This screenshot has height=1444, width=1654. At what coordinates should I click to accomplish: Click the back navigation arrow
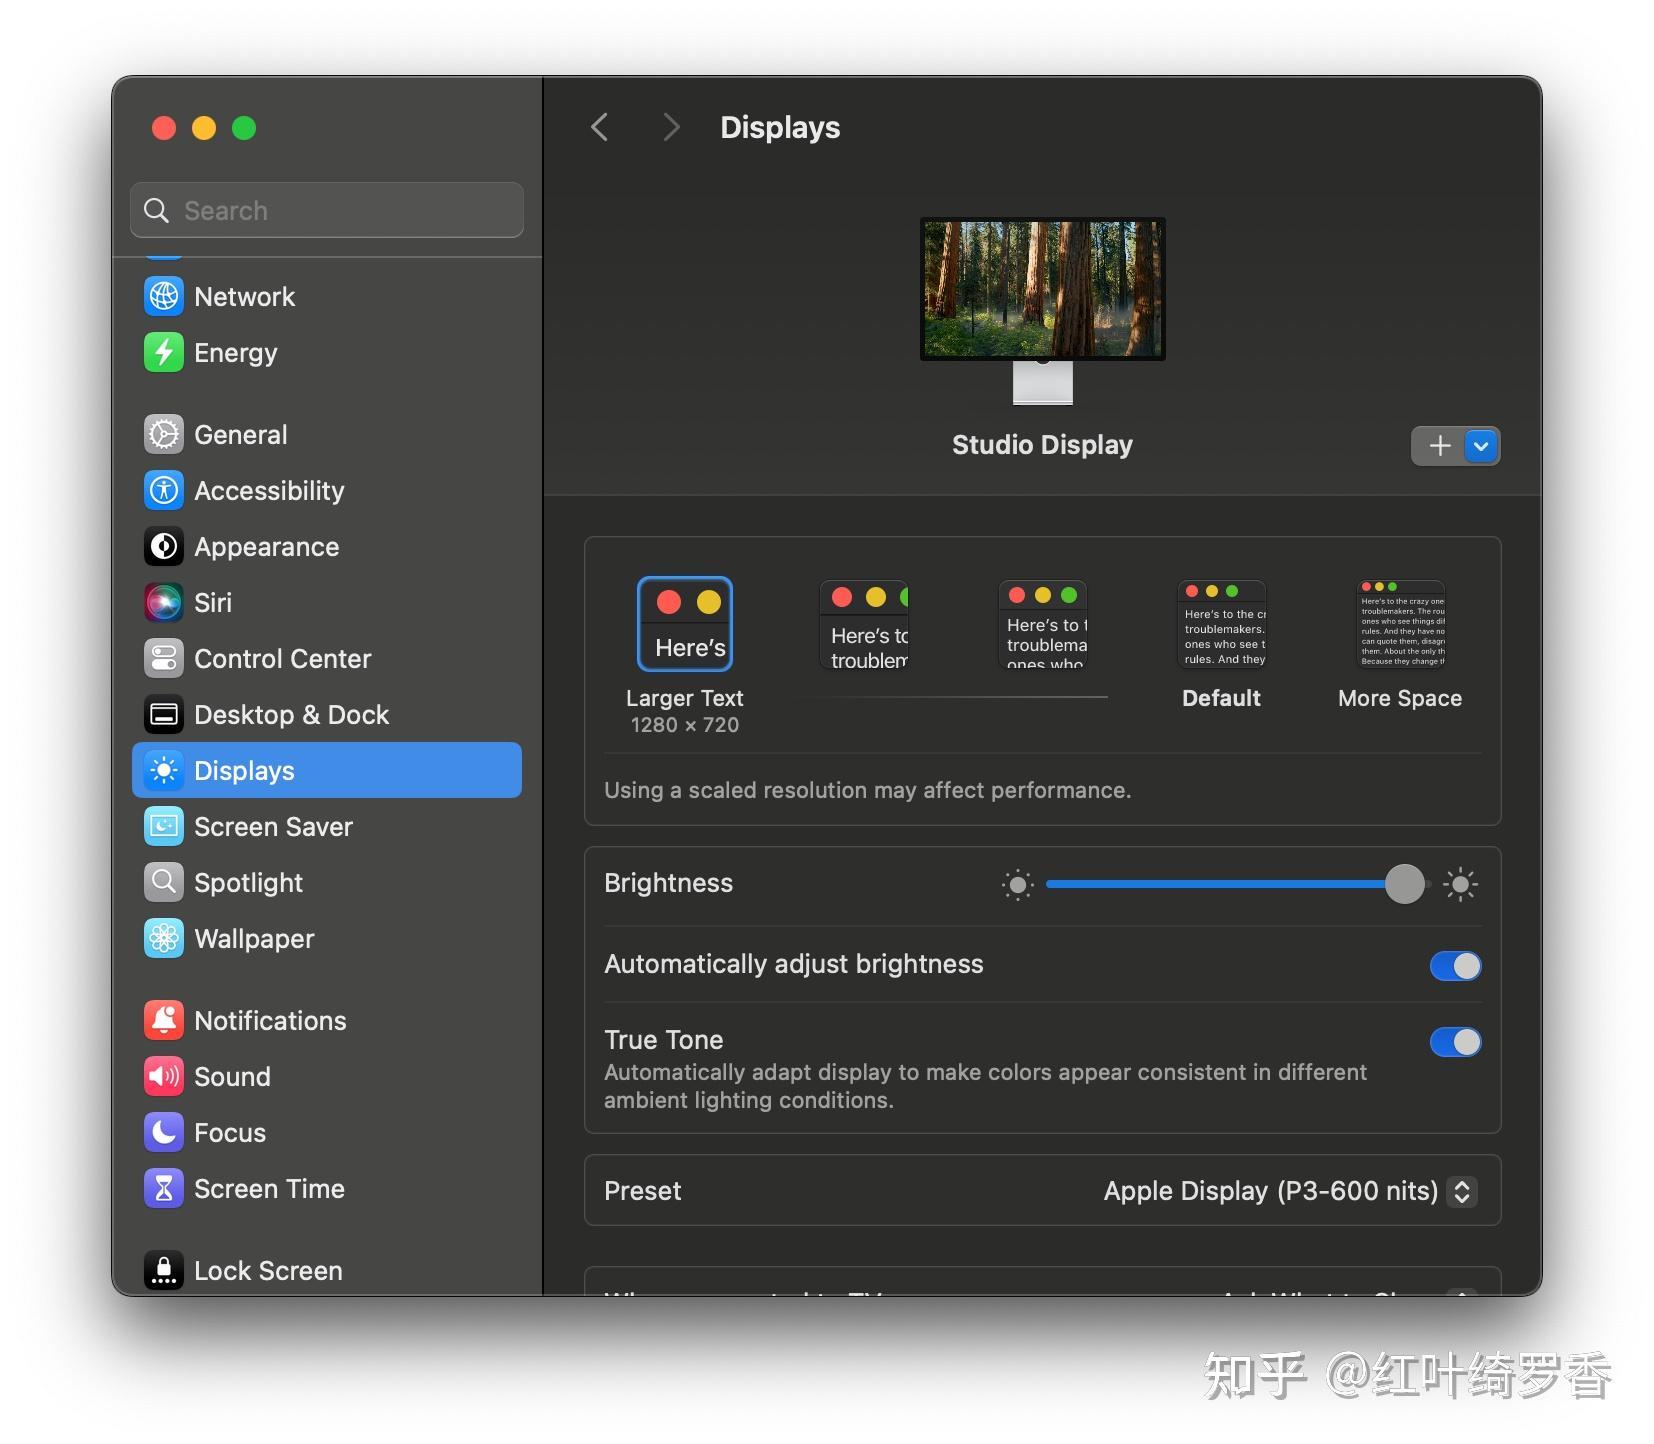pyautogui.click(x=599, y=127)
